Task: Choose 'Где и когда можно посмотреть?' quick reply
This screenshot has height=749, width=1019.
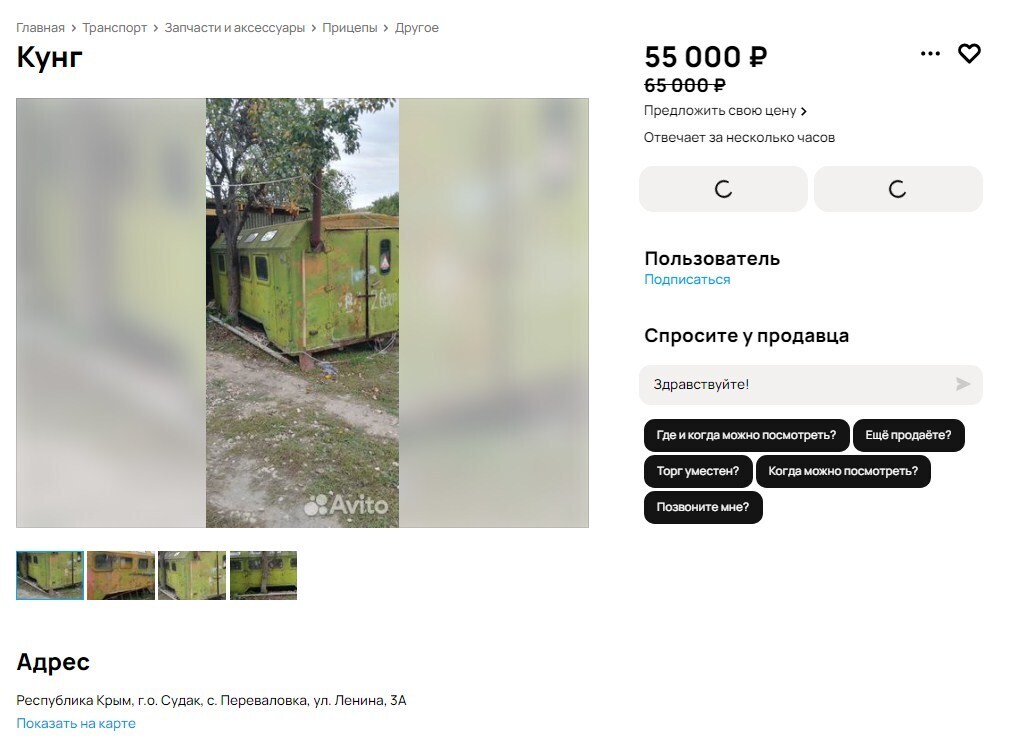Action: [x=746, y=435]
